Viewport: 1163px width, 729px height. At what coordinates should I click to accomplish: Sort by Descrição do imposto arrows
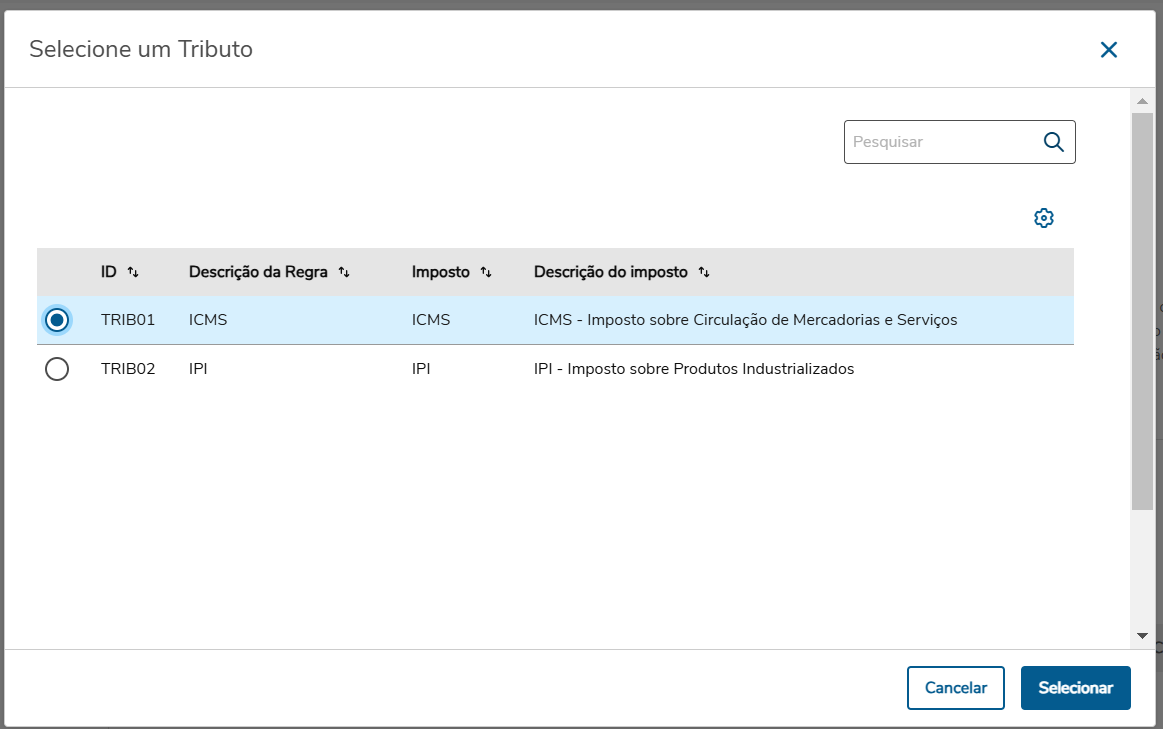(x=704, y=272)
